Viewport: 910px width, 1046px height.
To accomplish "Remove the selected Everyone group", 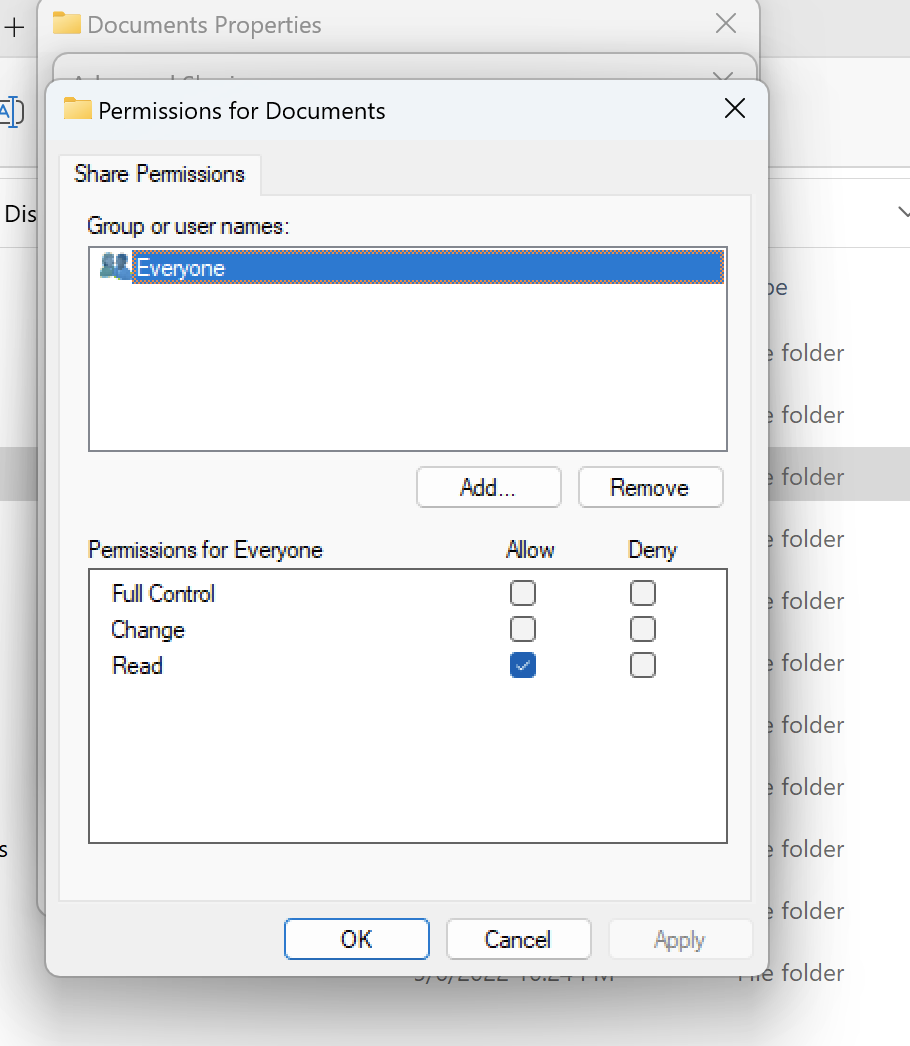I will pos(650,487).
